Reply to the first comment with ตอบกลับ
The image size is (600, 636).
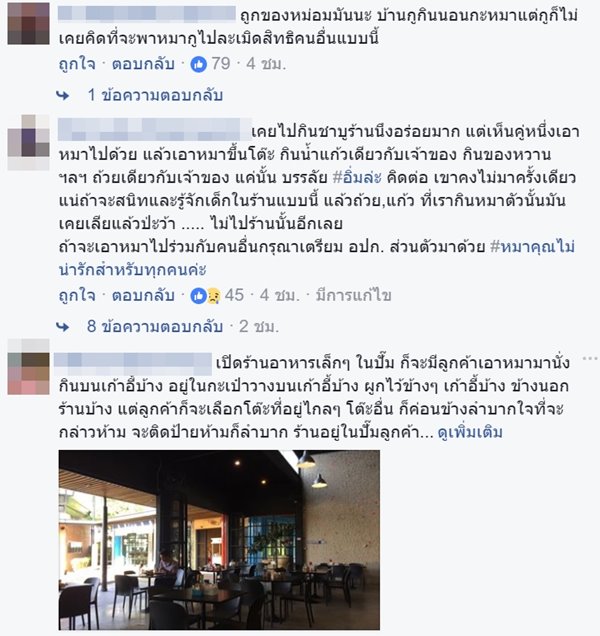(x=143, y=64)
